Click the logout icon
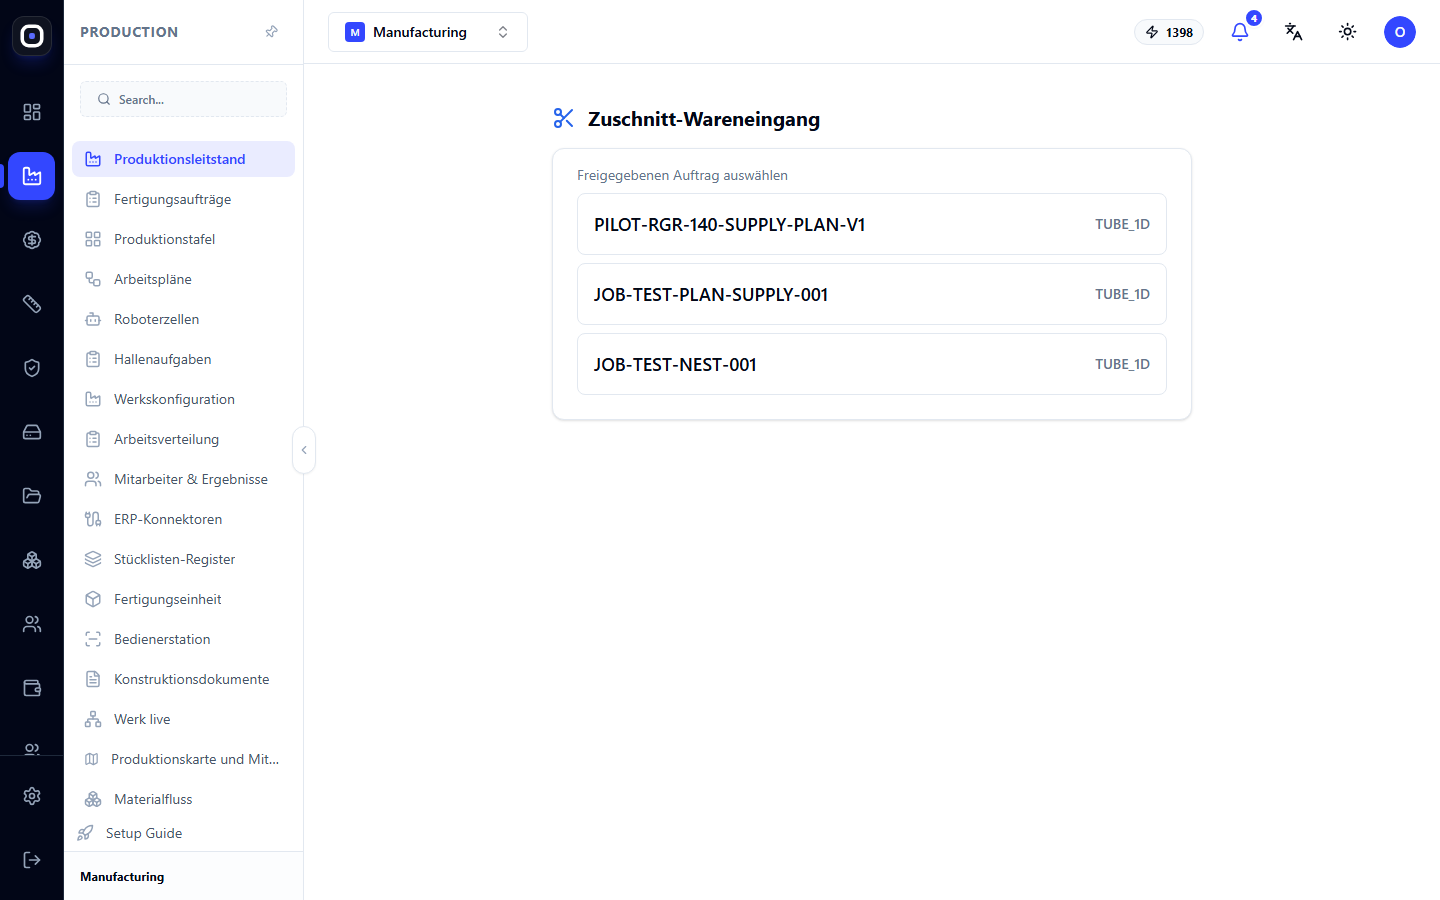 32,860
